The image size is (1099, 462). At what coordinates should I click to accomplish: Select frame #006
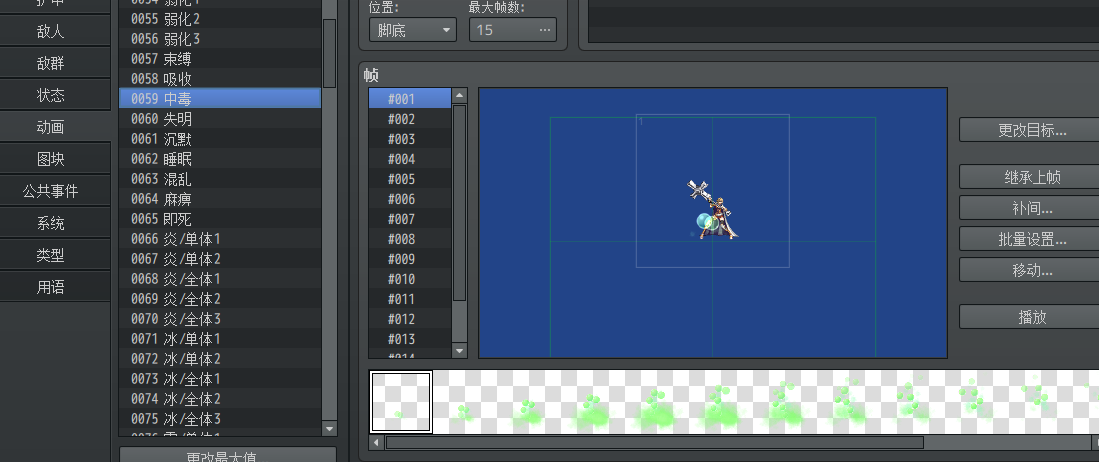(x=410, y=199)
